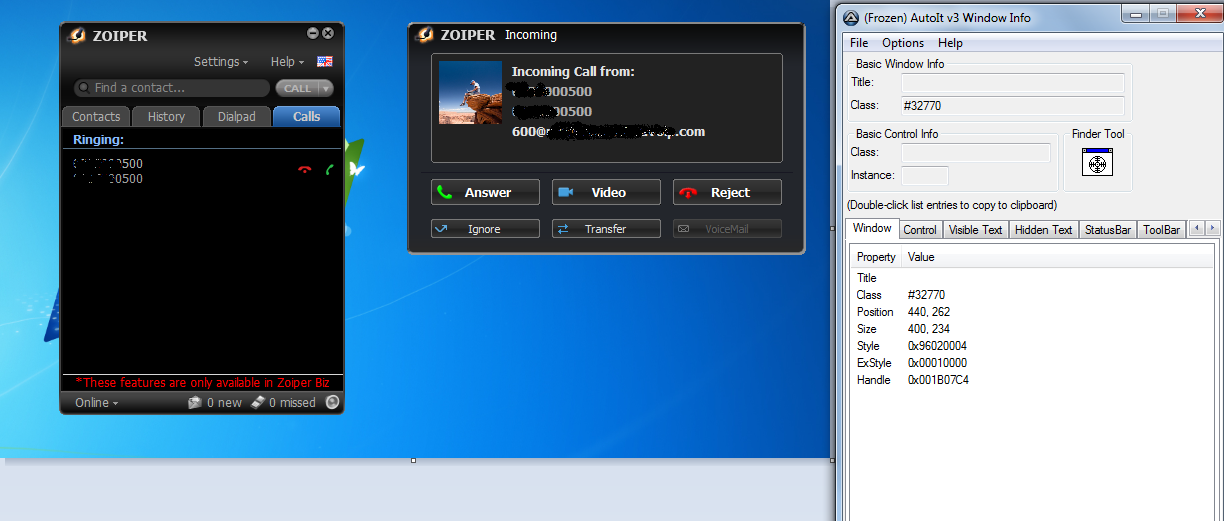The height and width of the screenshot is (521, 1224).
Task: Hang up ringing call with red phone icon
Action: pyautogui.click(x=305, y=170)
